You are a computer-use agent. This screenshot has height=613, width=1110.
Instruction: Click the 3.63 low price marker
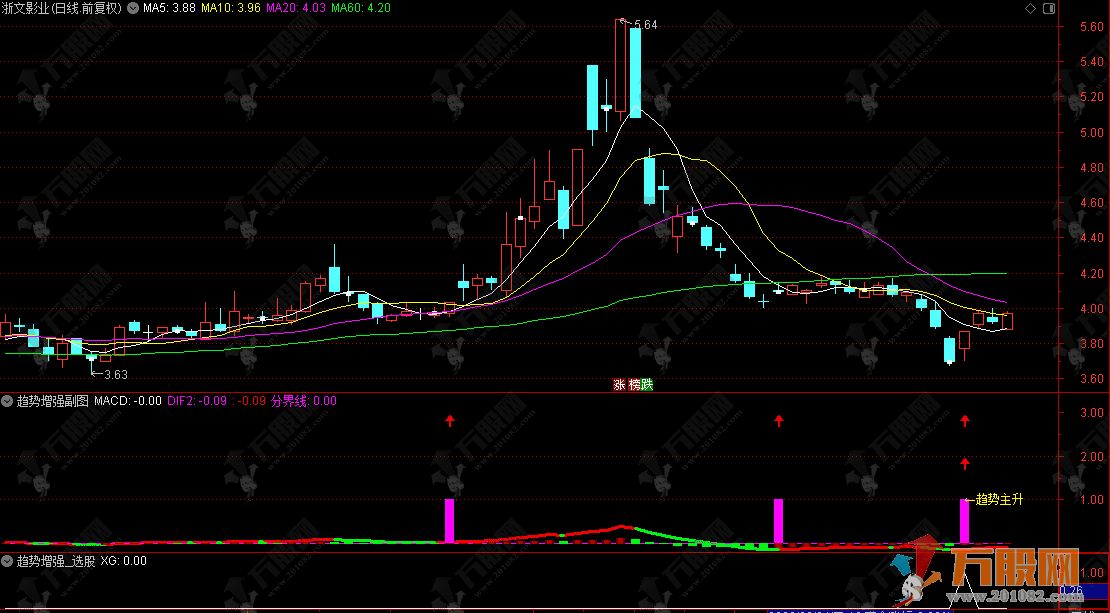pyautogui.click(x=116, y=375)
